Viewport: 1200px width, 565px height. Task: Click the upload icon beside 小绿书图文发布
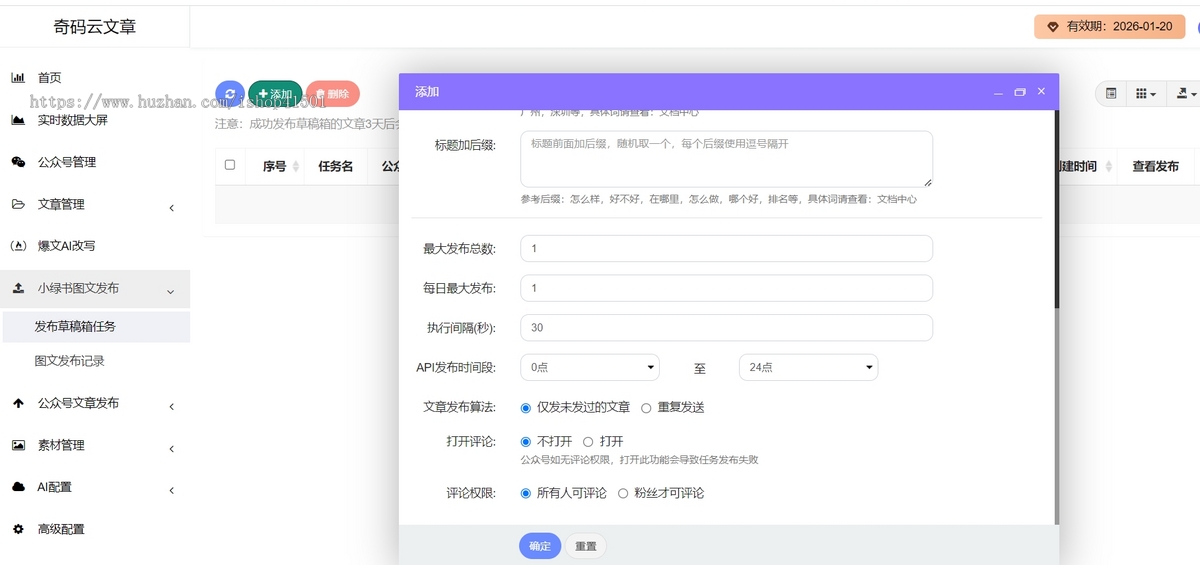tap(18, 288)
